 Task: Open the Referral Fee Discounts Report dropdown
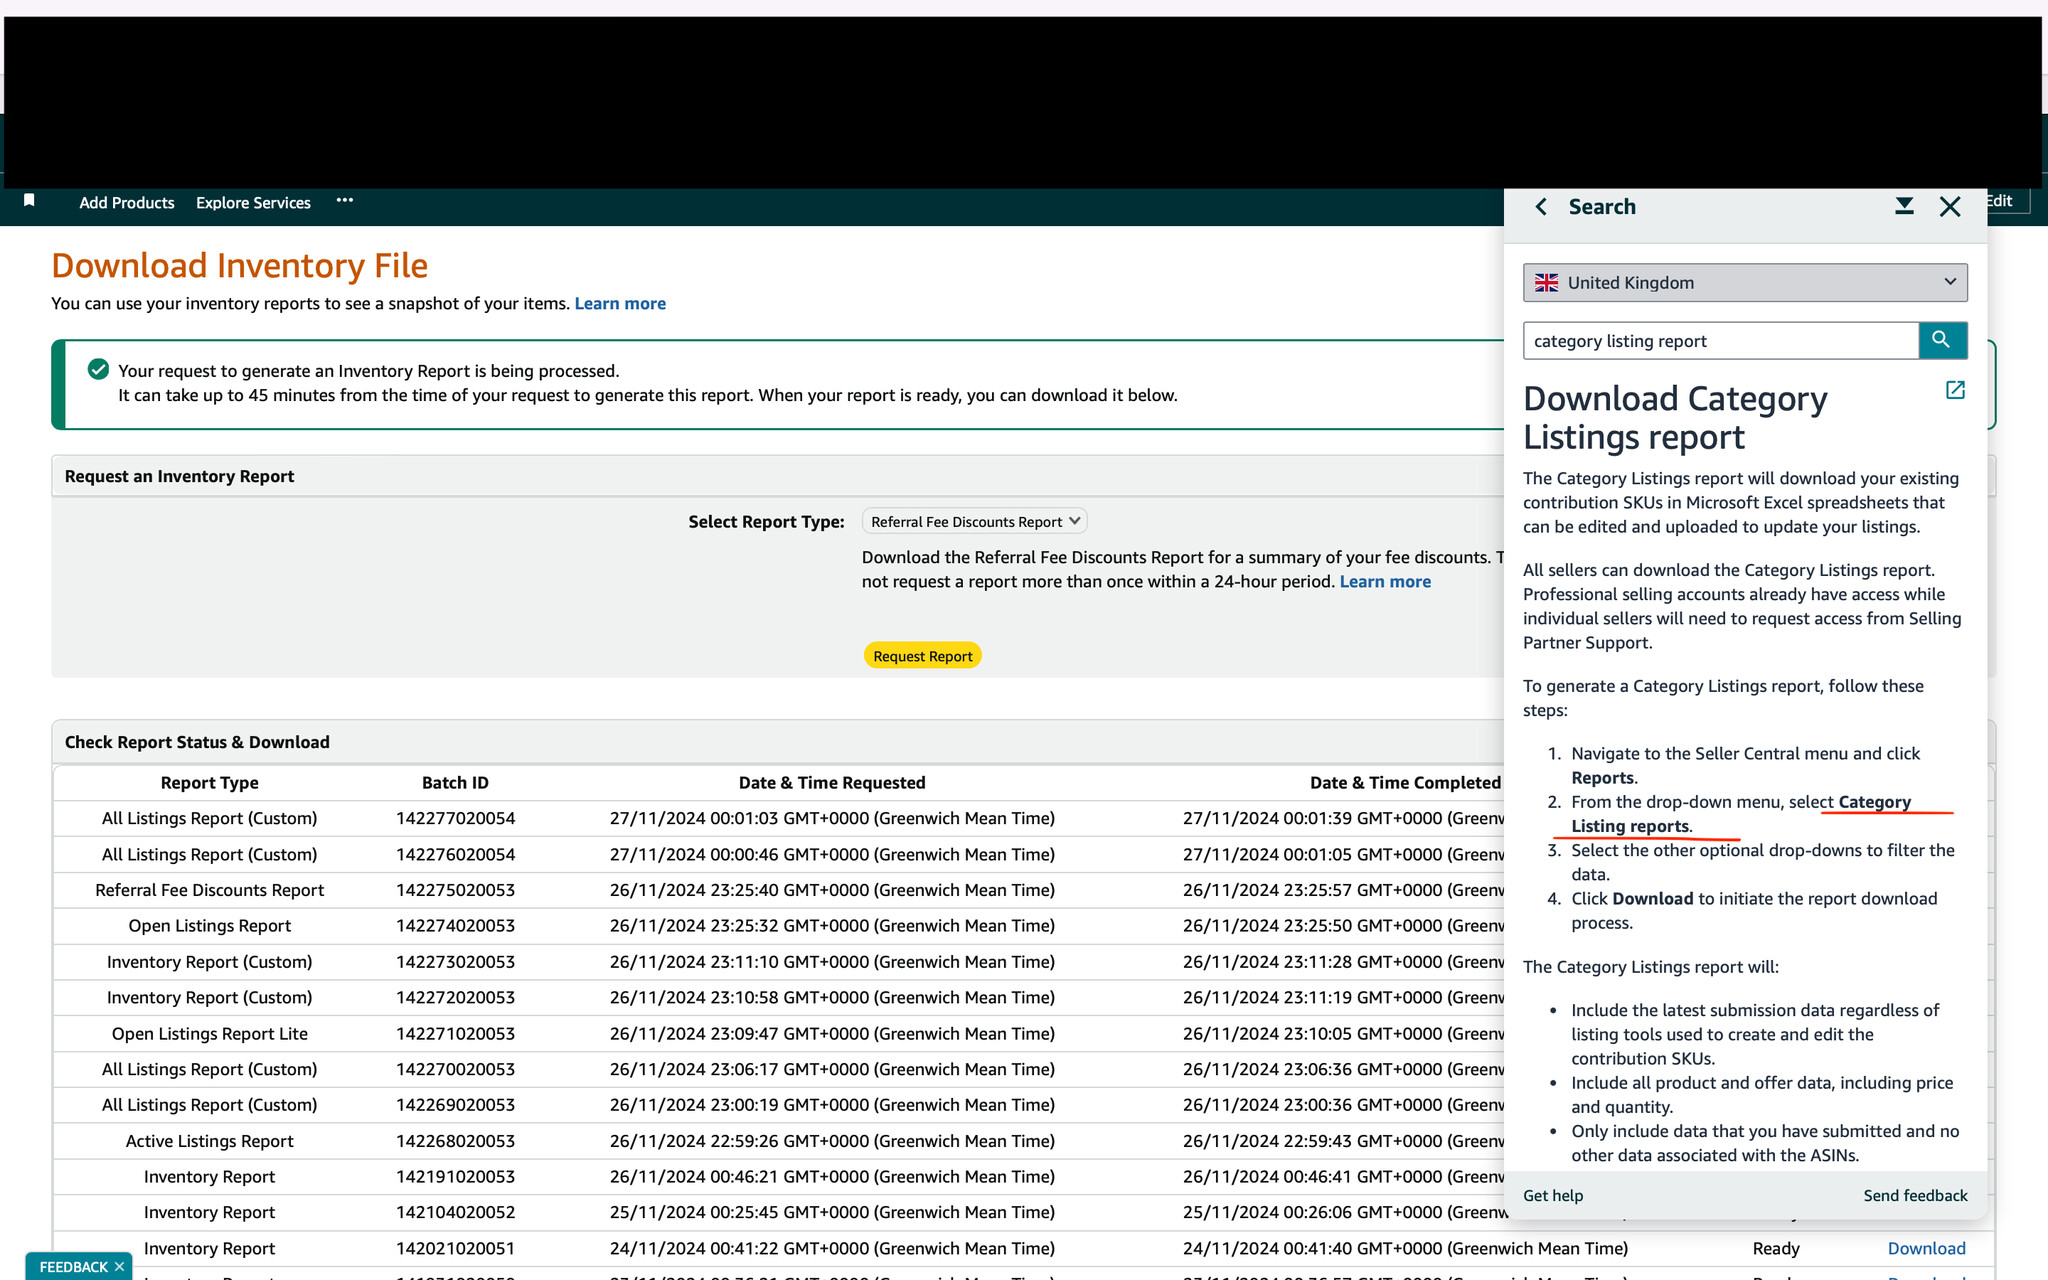[974, 521]
